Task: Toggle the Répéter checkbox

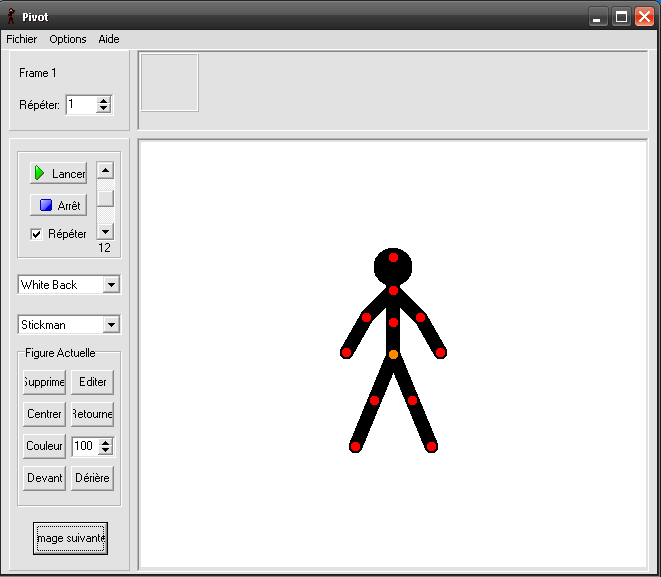Action: tap(37, 234)
